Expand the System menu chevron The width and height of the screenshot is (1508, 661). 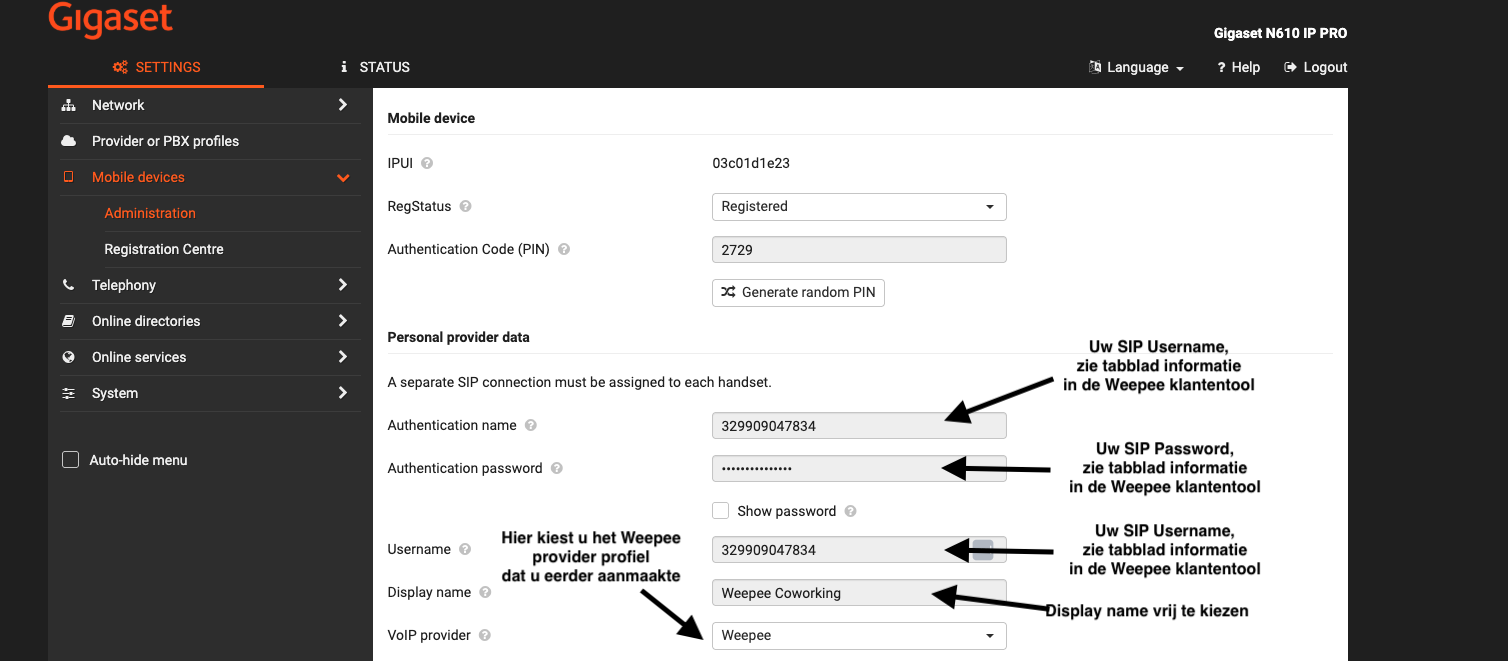[343, 393]
